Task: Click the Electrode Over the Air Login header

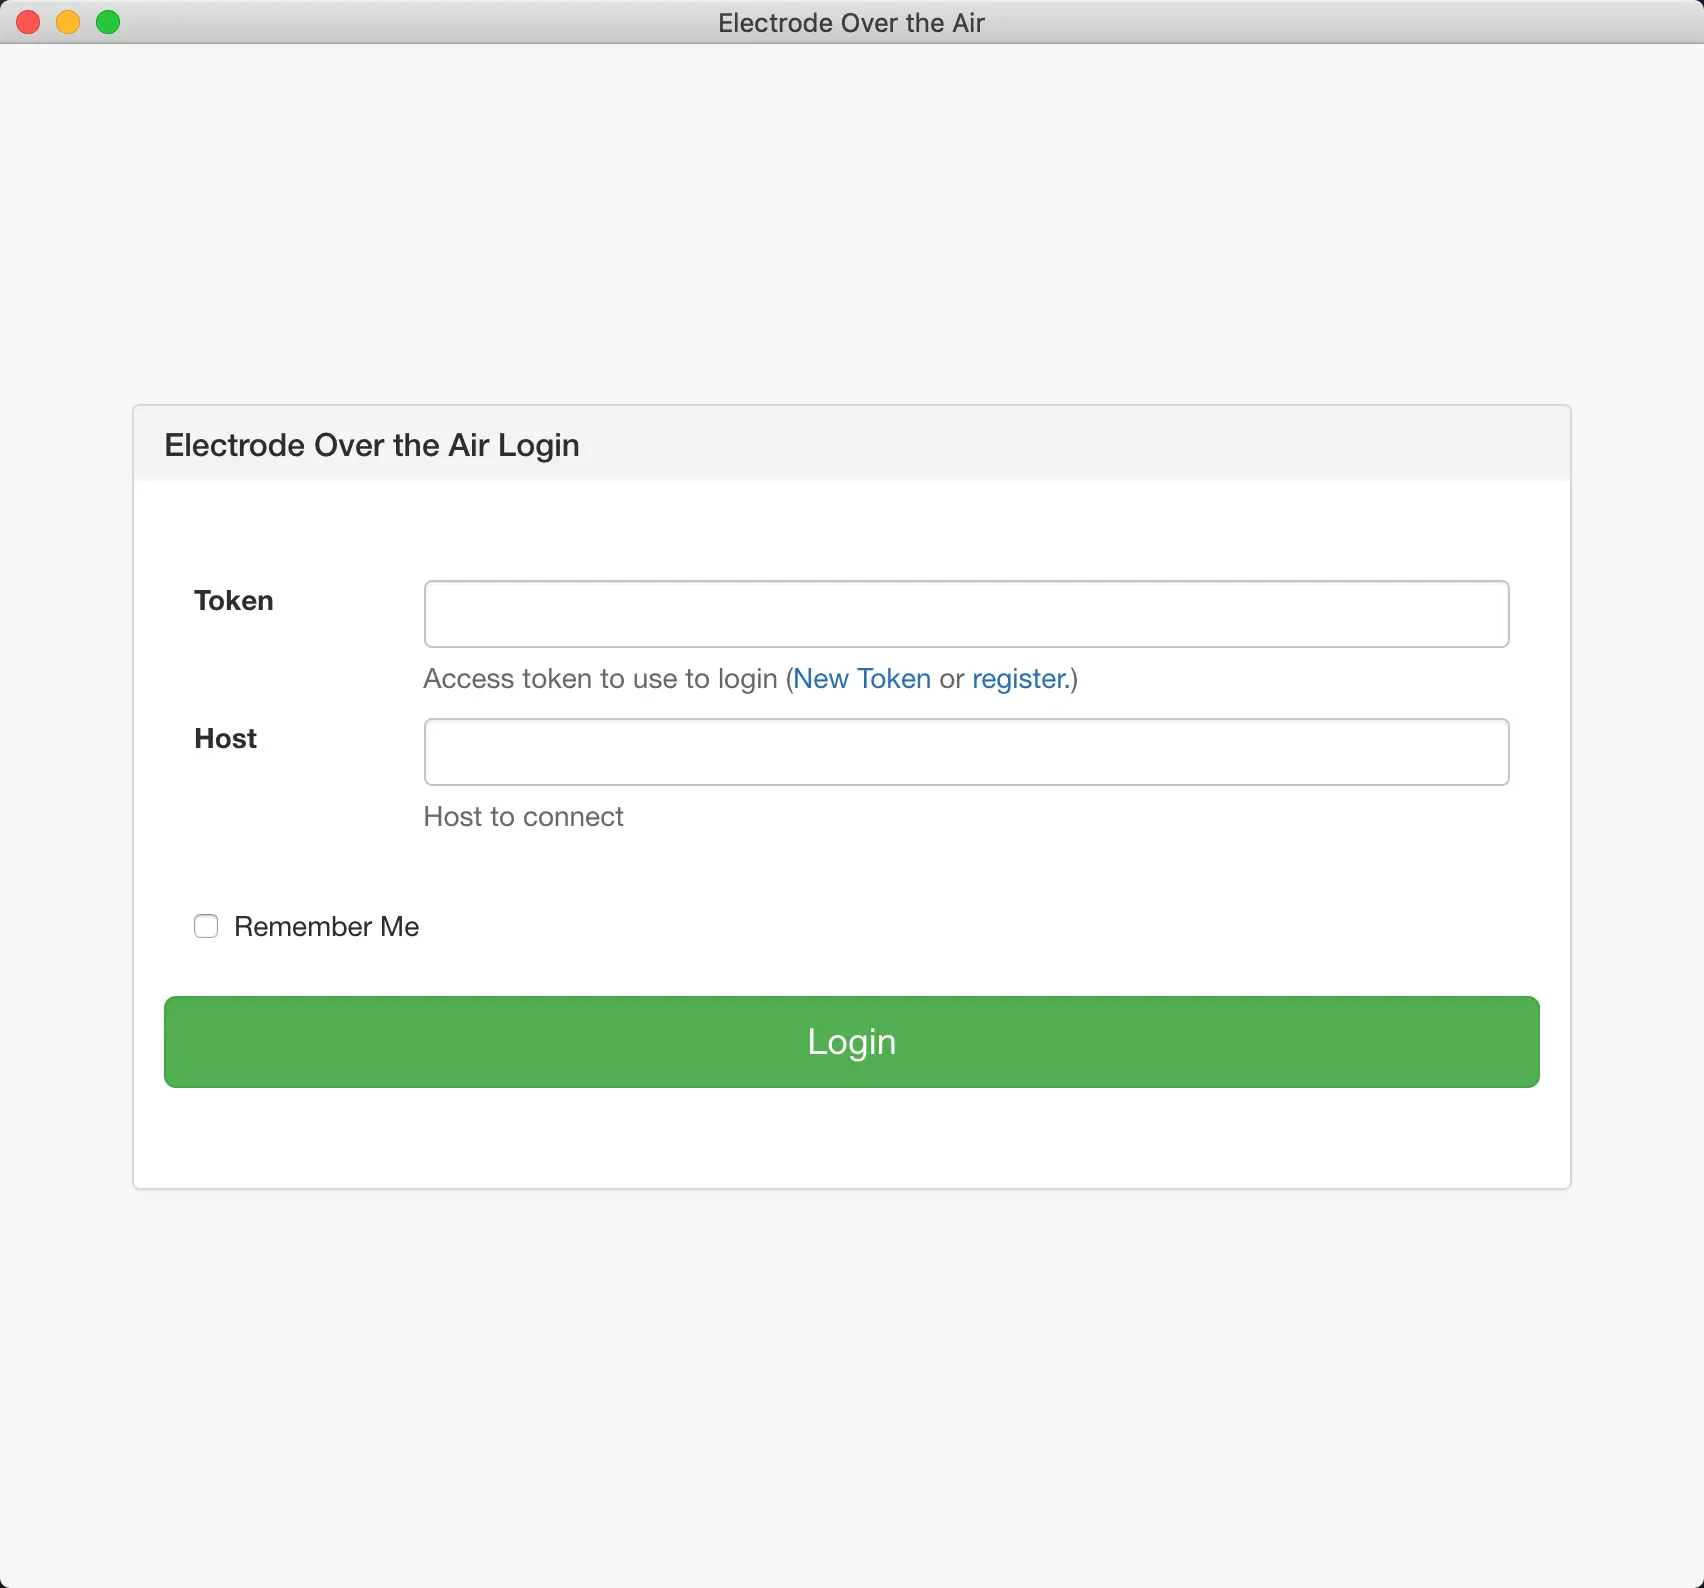Action: pos(372,445)
